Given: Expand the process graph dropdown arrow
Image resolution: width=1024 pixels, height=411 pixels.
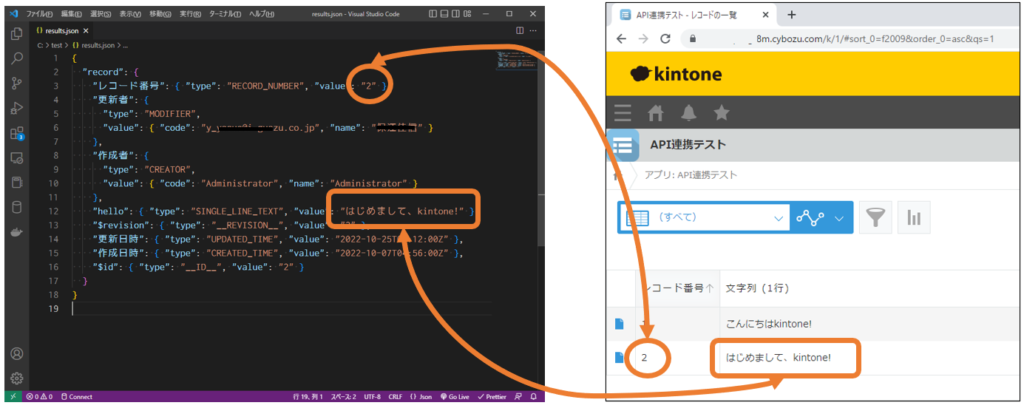Looking at the screenshot, I should coord(839,218).
